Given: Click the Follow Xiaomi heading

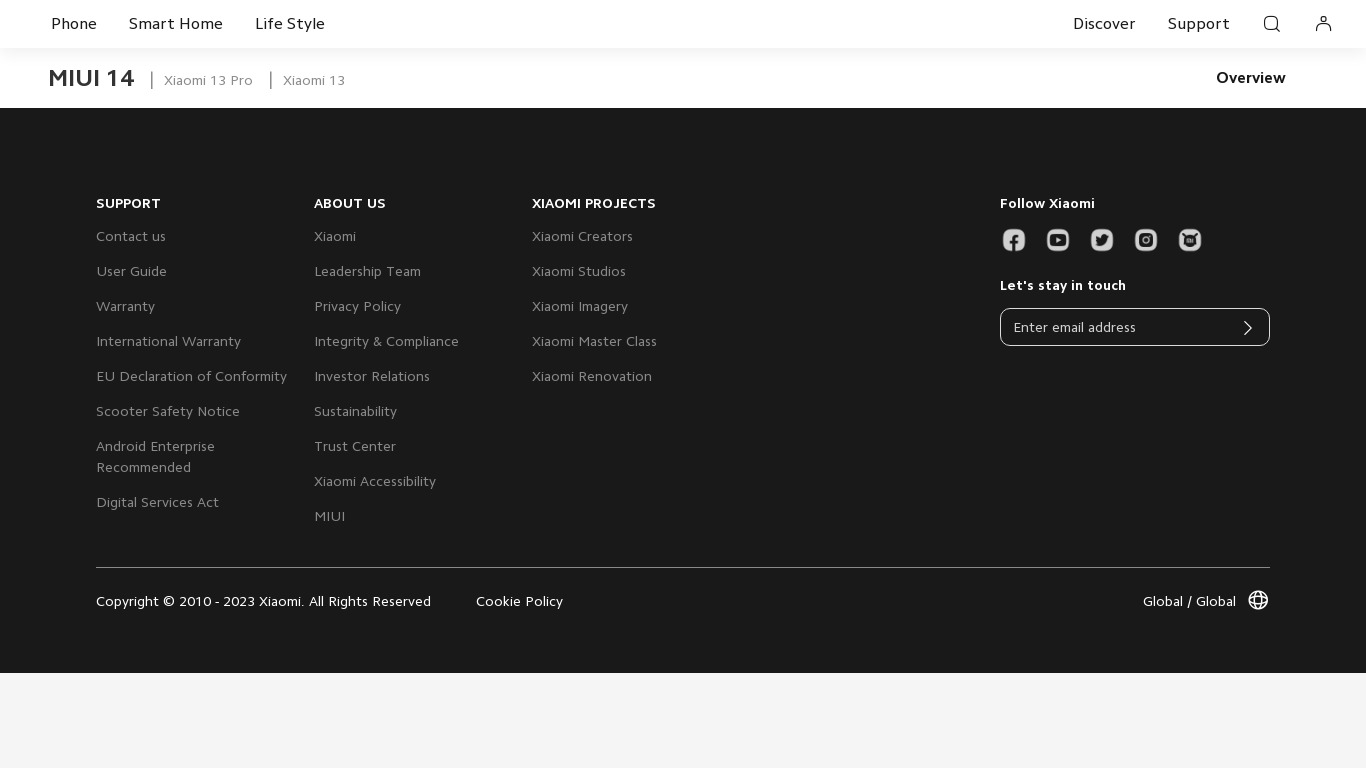Looking at the screenshot, I should tap(1047, 203).
